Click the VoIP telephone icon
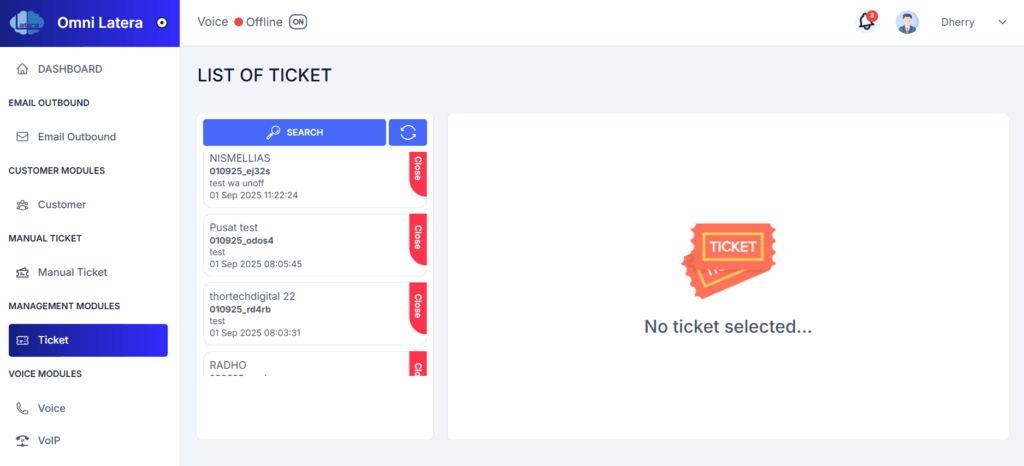The image size is (1024, 466). pos(22,441)
